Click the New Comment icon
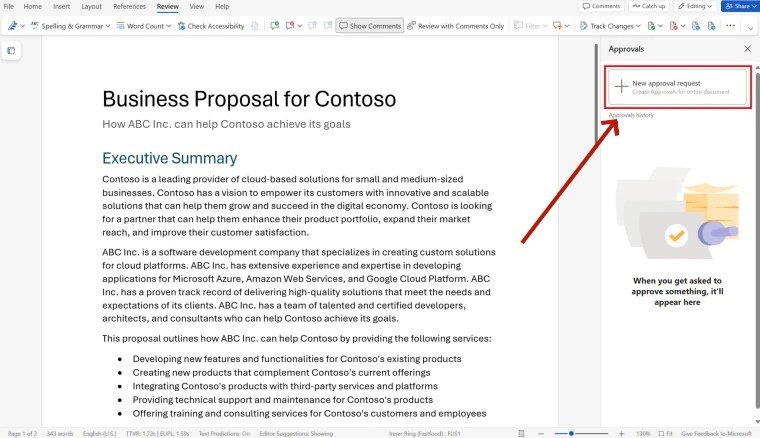This screenshot has height=438, width=760. [275, 26]
